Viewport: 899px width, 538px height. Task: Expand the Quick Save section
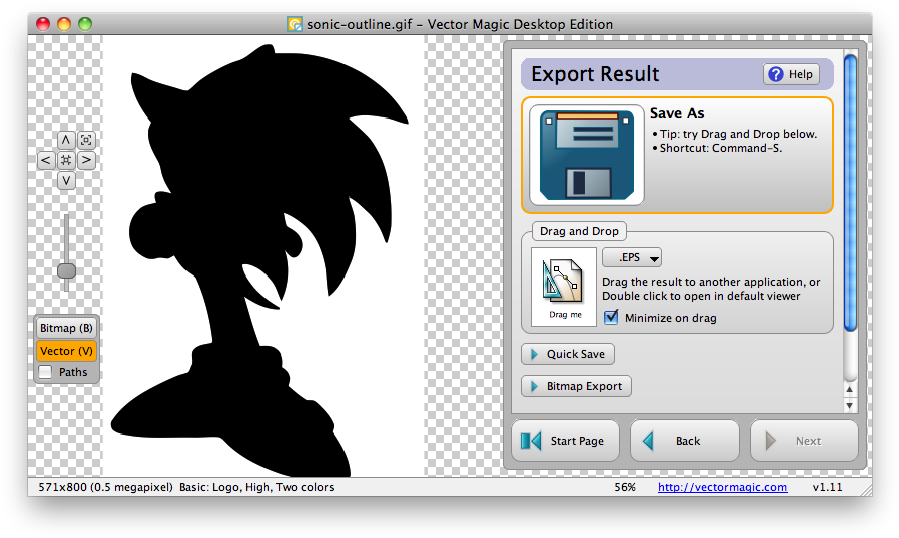coord(568,354)
